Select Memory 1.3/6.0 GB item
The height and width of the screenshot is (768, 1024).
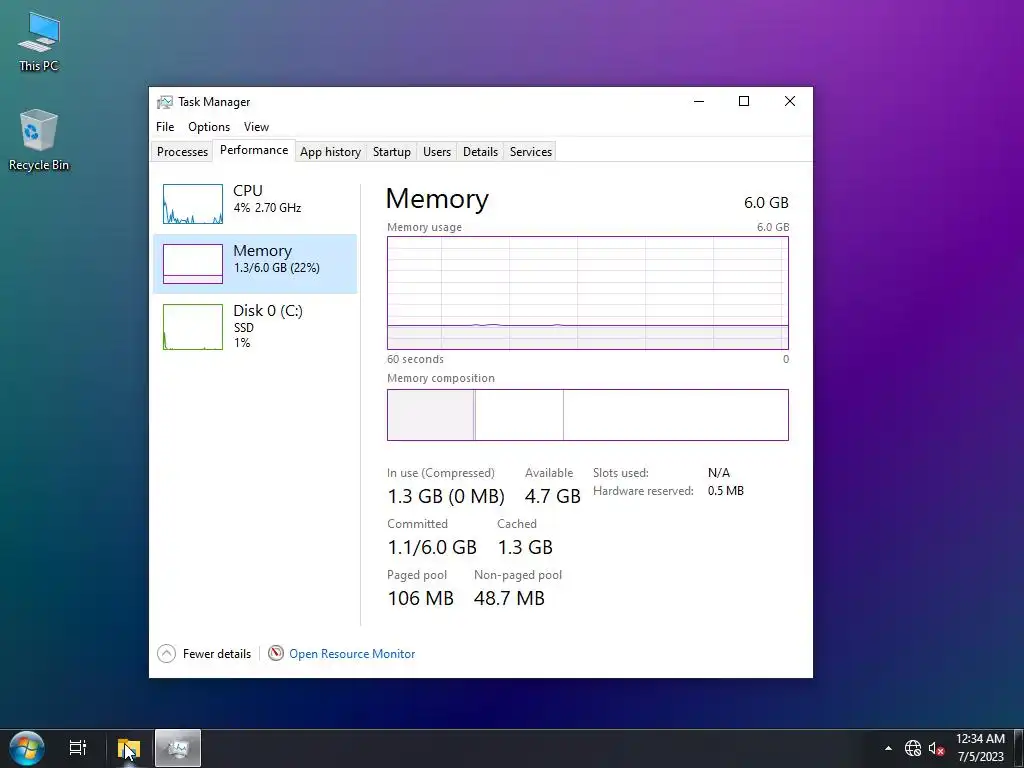(x=255, y=264)
